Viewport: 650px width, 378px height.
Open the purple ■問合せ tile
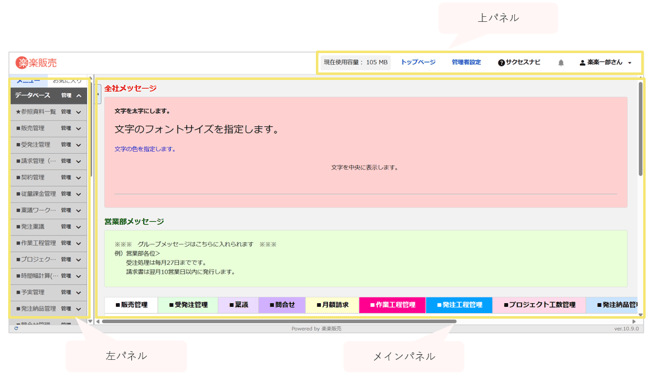pyautogui.click(x=282, y=305)
